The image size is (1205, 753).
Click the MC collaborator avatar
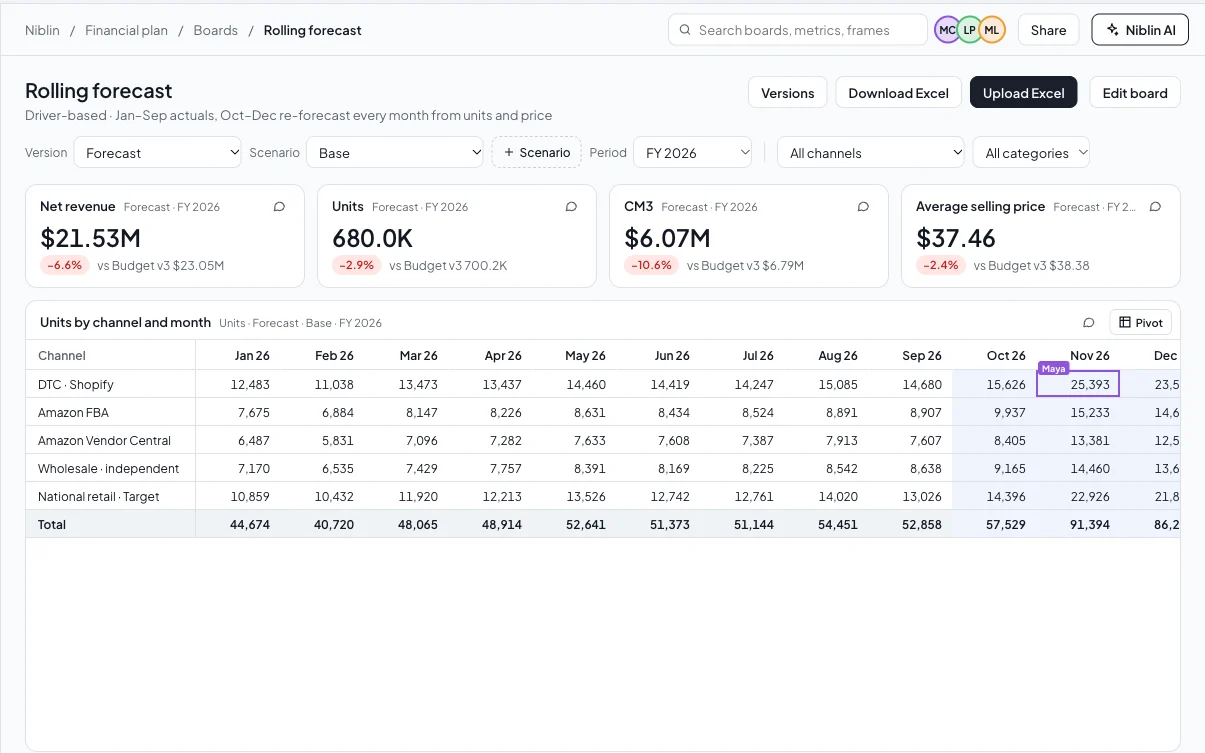click(x=947, y=30)
